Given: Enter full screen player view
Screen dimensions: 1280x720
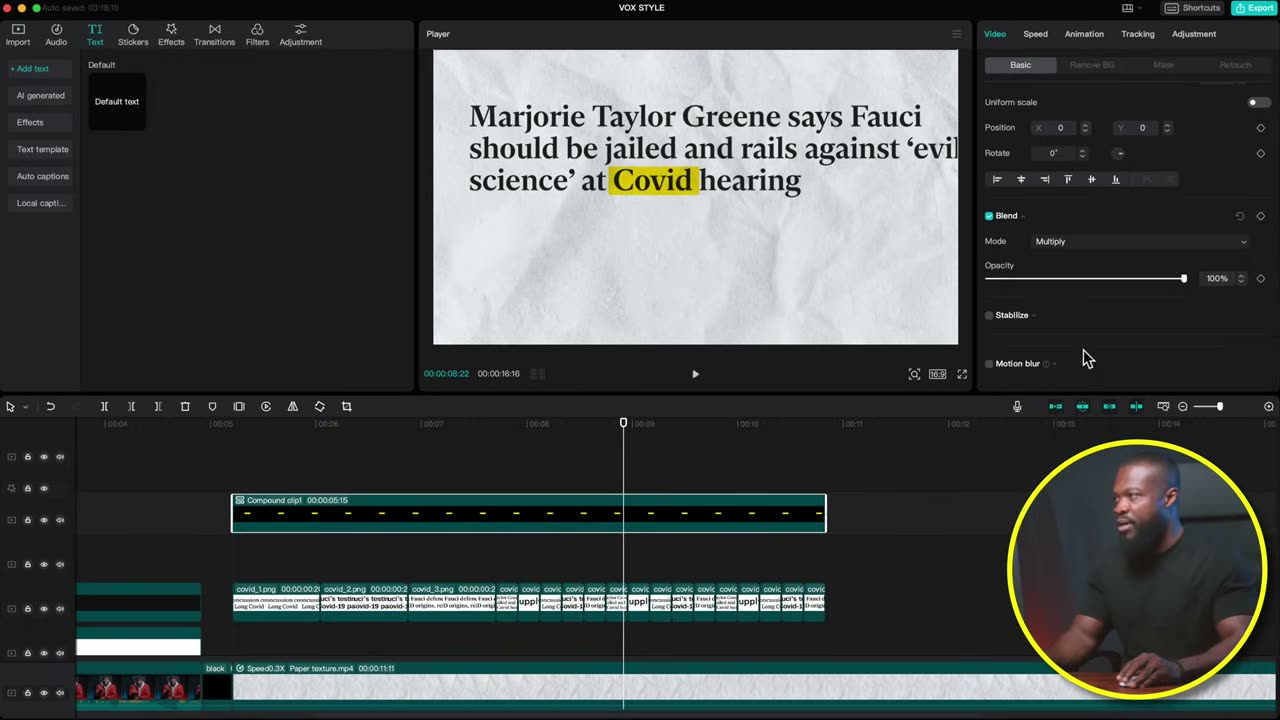Looking at the screenshot, I should [x=962, y=374].
